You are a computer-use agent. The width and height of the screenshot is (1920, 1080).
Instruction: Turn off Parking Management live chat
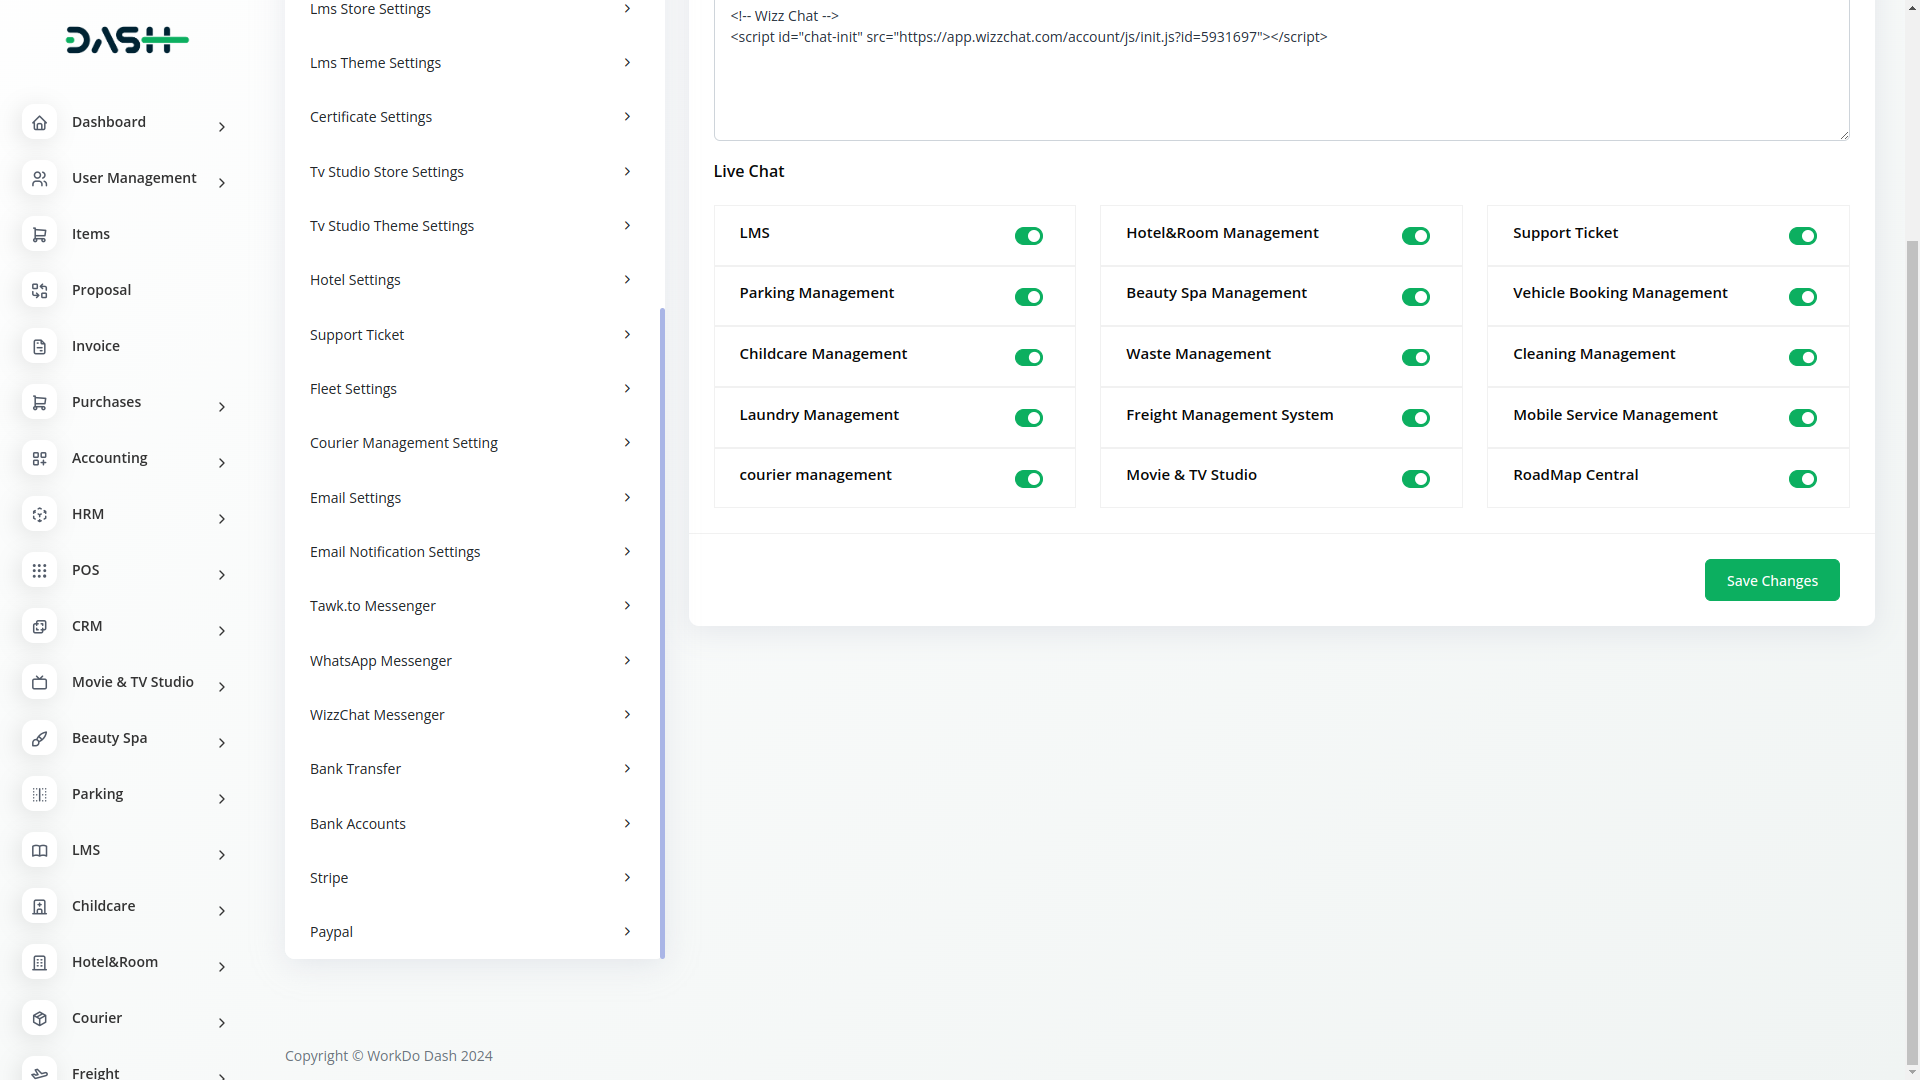pyautogui.click(x=1029, y=297)
